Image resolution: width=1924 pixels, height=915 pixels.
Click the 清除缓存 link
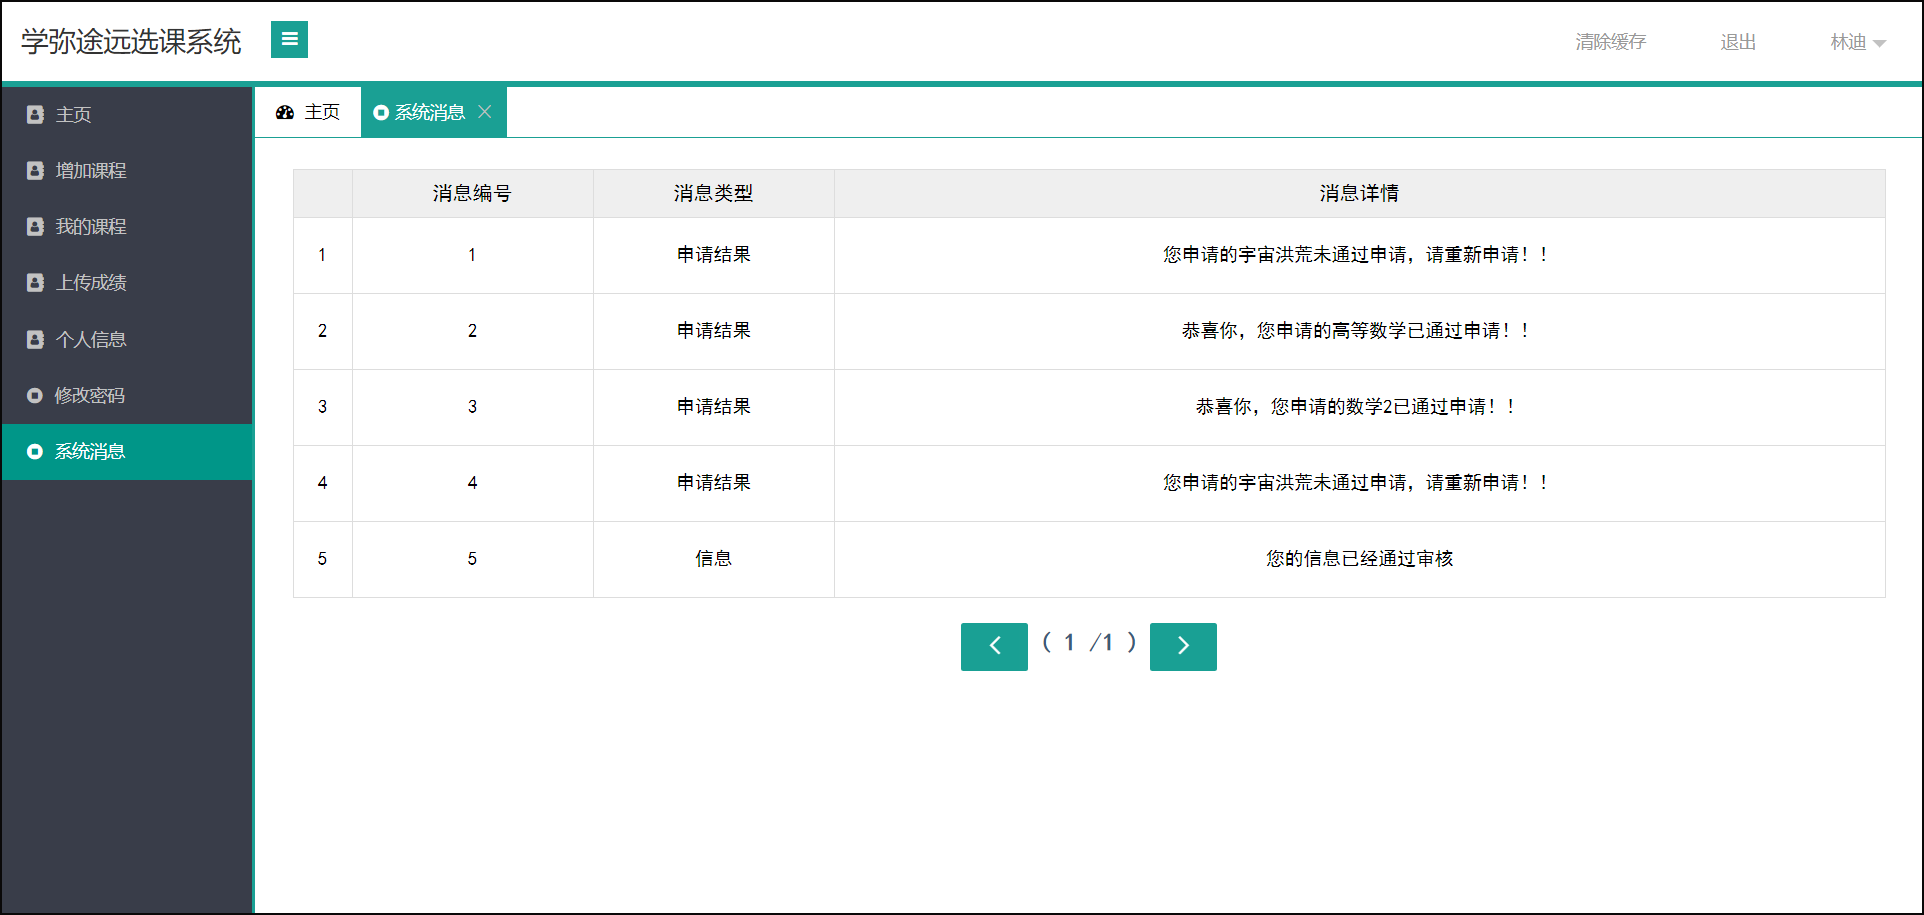pyautogui.click(x=1610, y=41)
